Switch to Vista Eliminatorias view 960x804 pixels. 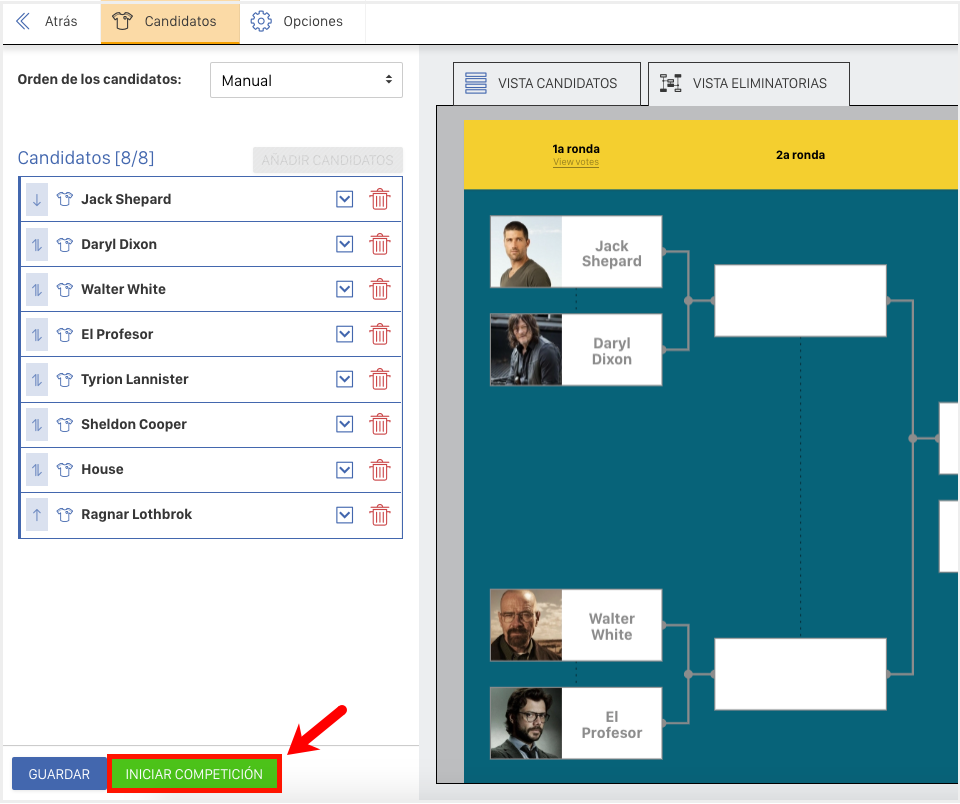(749, 83)
